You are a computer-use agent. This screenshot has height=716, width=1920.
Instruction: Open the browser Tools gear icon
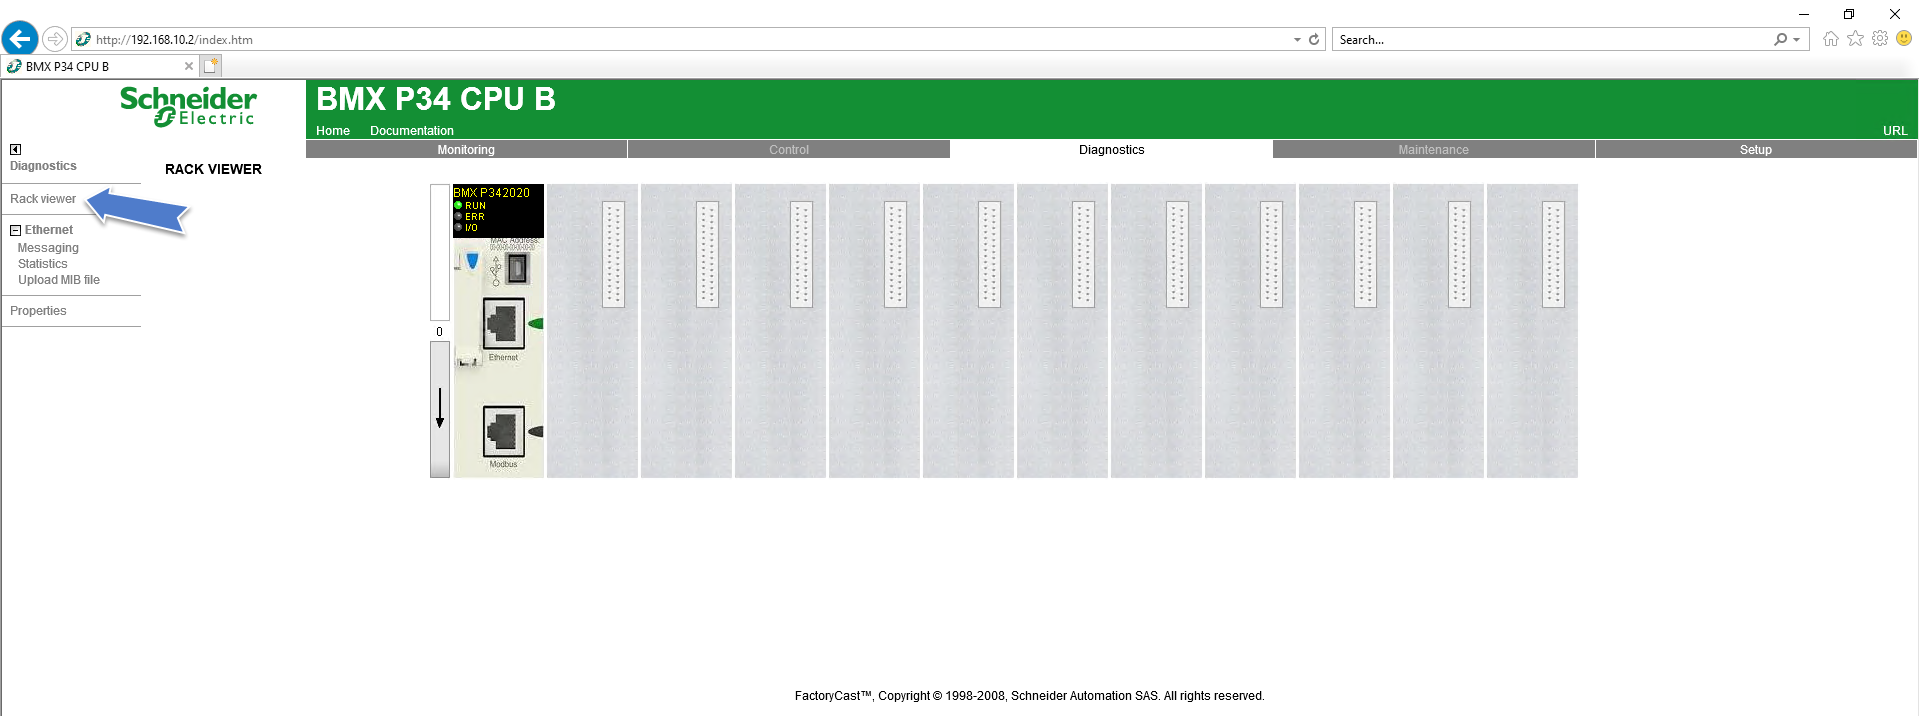(1880, 39)
